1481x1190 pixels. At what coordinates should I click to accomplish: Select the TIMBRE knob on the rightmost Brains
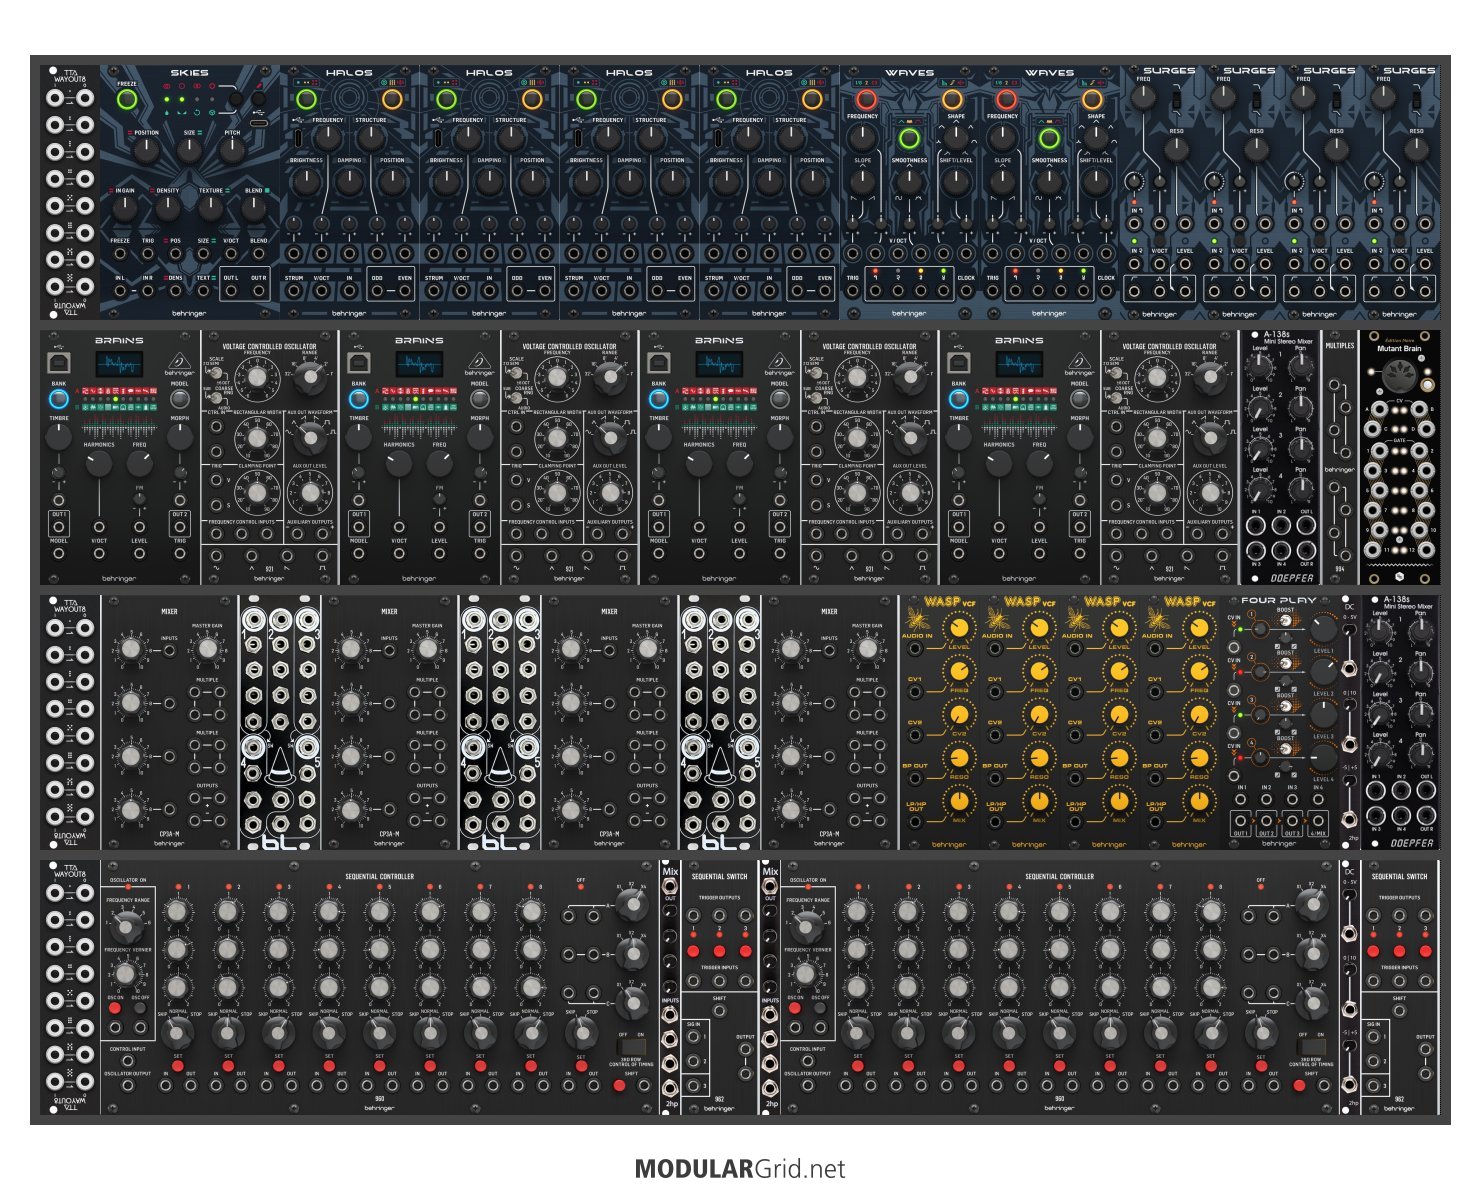959,437
